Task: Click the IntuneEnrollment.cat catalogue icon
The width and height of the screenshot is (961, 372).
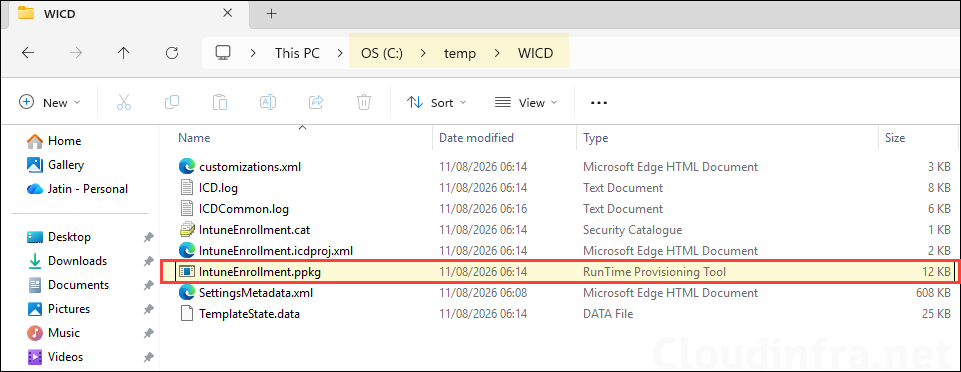Action: tap(186, 230)
